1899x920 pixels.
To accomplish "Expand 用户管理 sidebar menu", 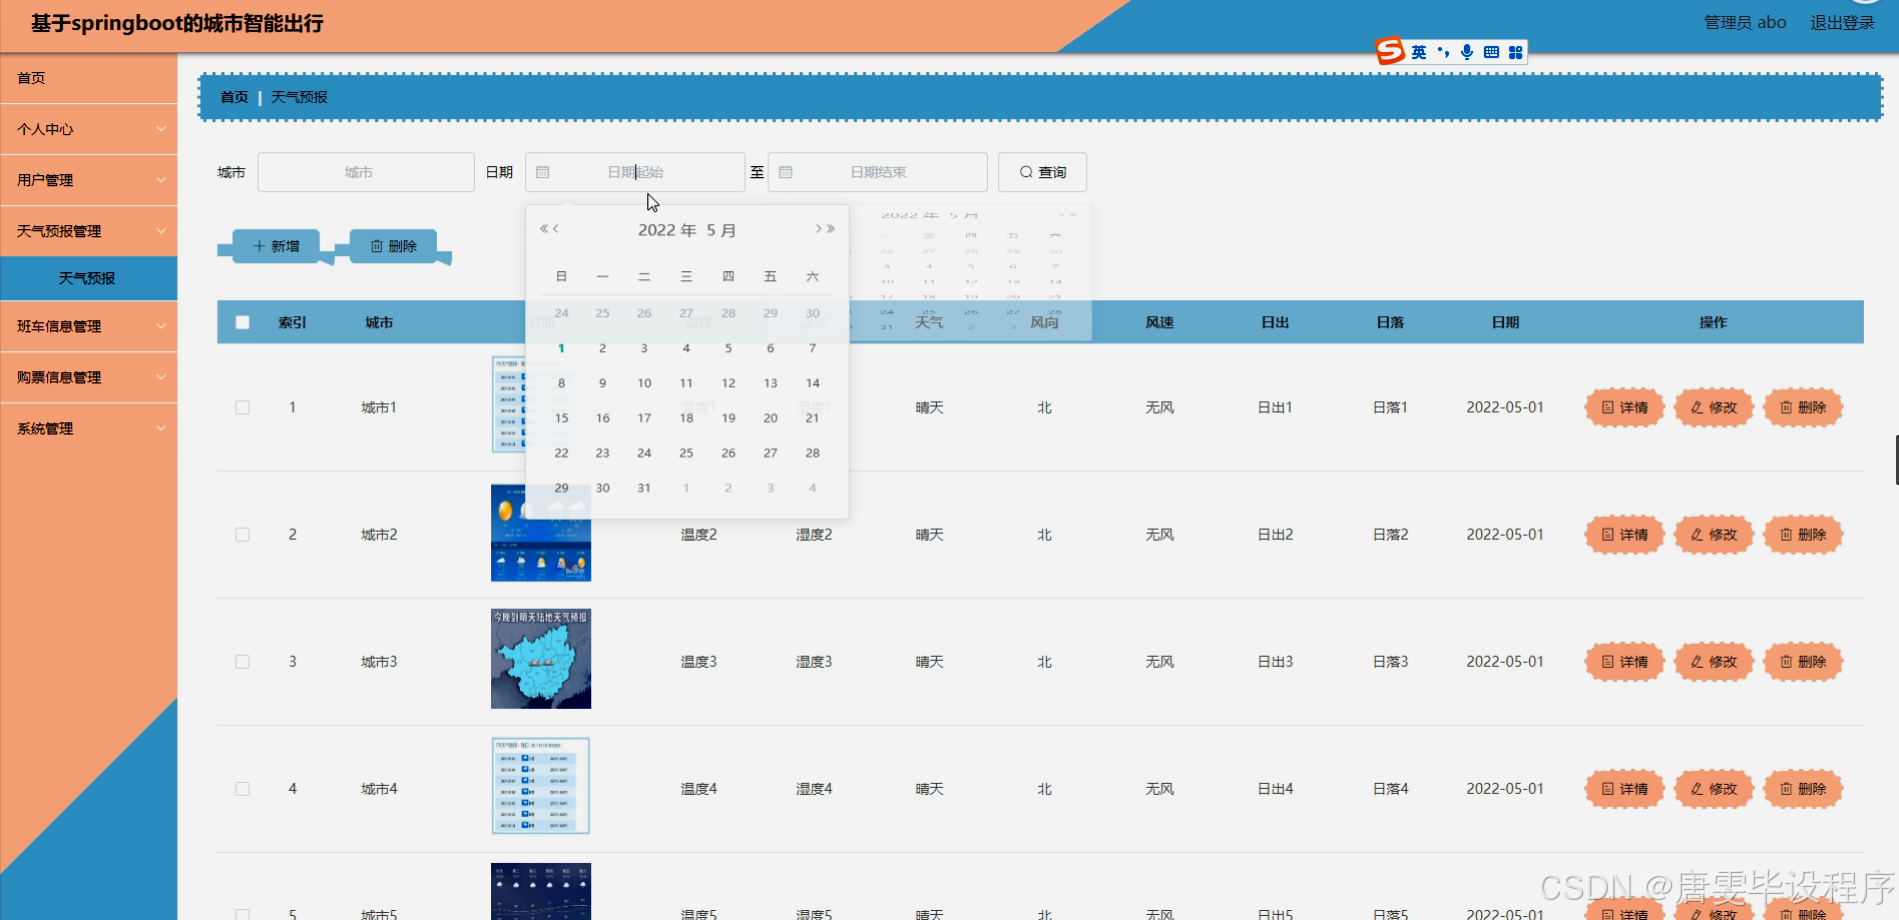I will (x=89, y=180).
